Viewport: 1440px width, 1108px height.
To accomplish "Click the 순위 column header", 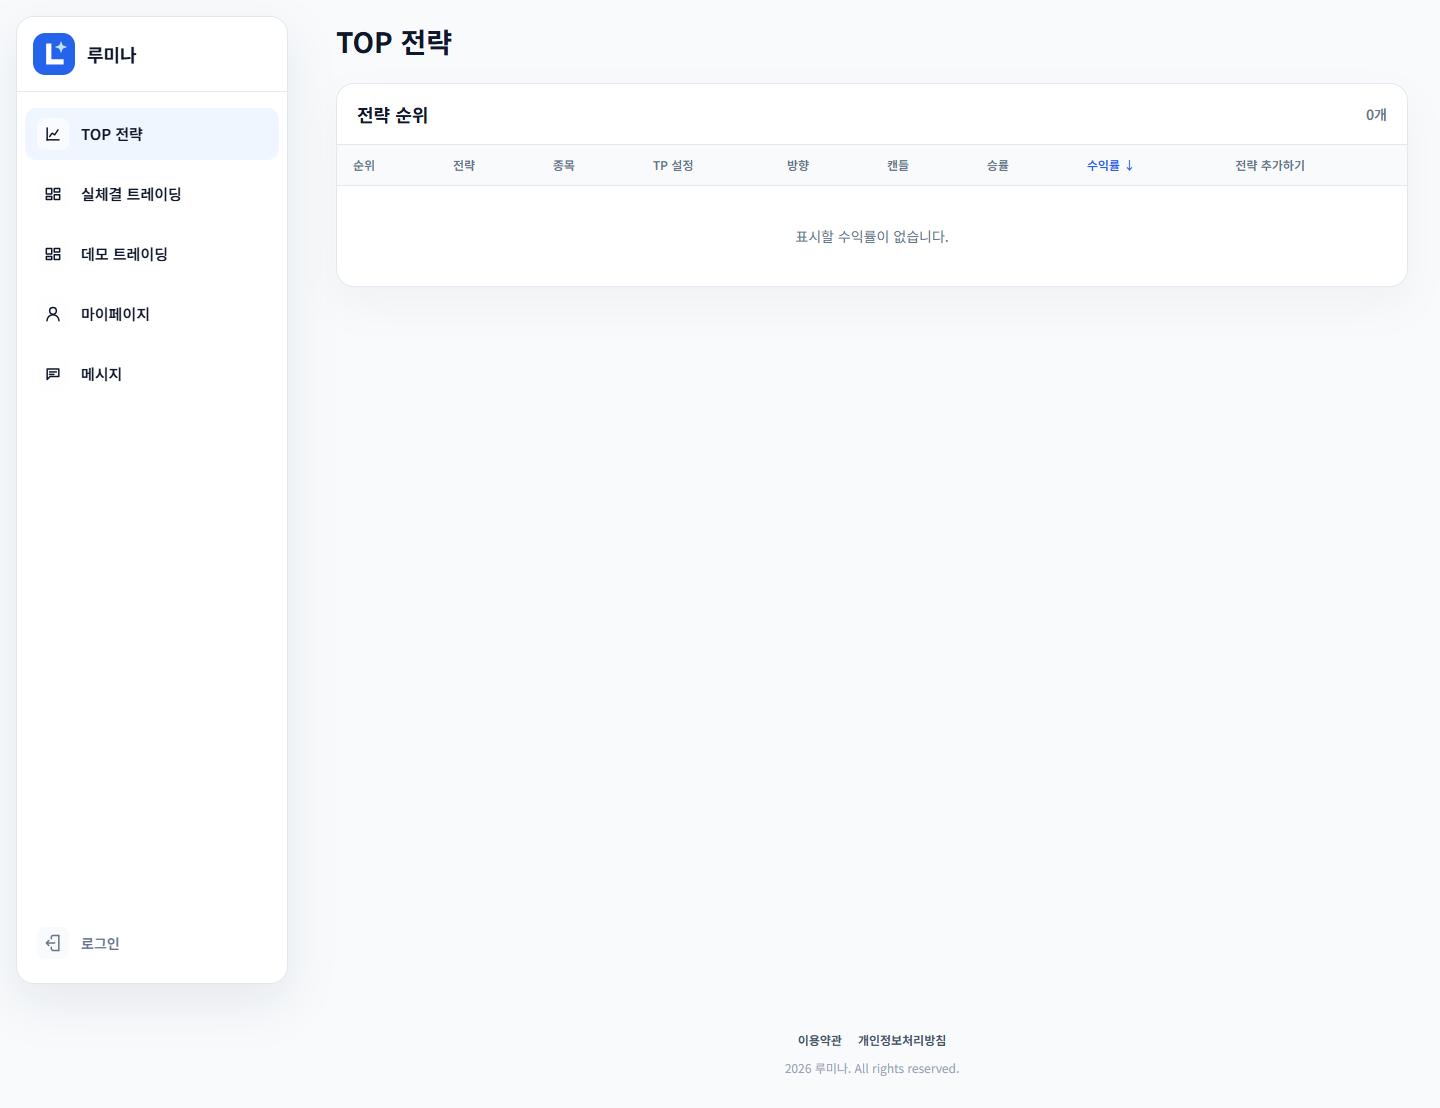I will (364, 165).
